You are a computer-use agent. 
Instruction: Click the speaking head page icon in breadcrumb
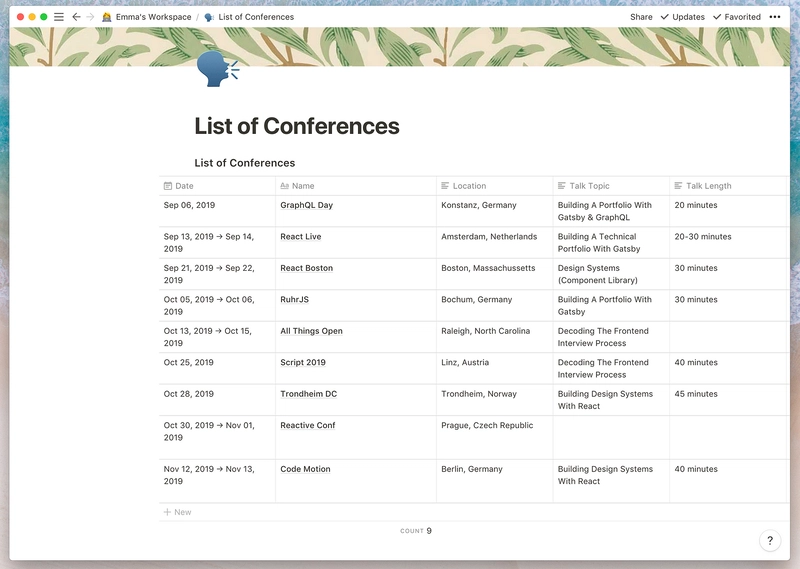209,17
